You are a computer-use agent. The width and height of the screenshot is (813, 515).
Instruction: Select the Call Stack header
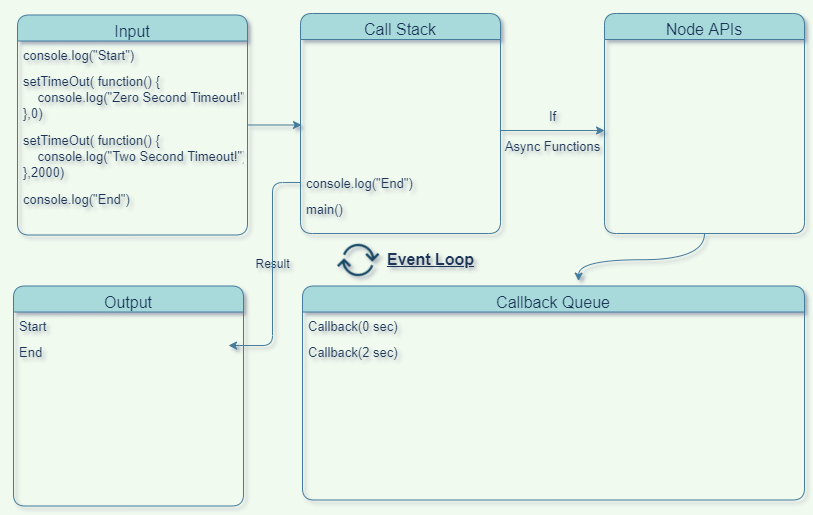click(x=400, y=29)
